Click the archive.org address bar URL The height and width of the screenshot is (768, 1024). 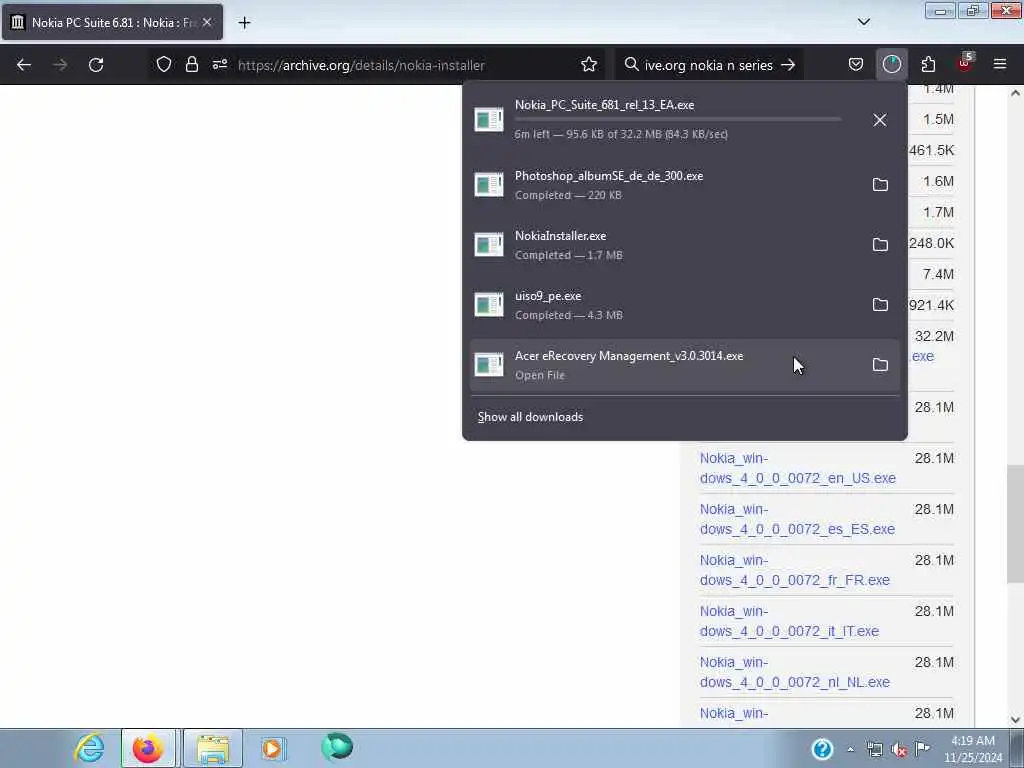tap(361, 65)
